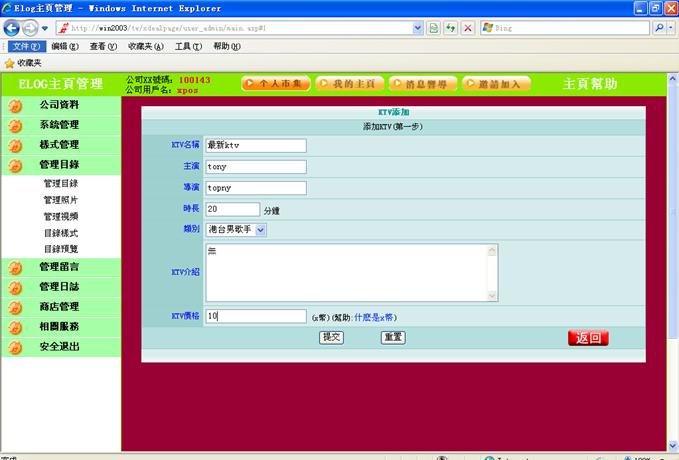The image size is (679, 460).
Task: Click the 收藏夹 star icon in favorites bar
Action: 10,62
